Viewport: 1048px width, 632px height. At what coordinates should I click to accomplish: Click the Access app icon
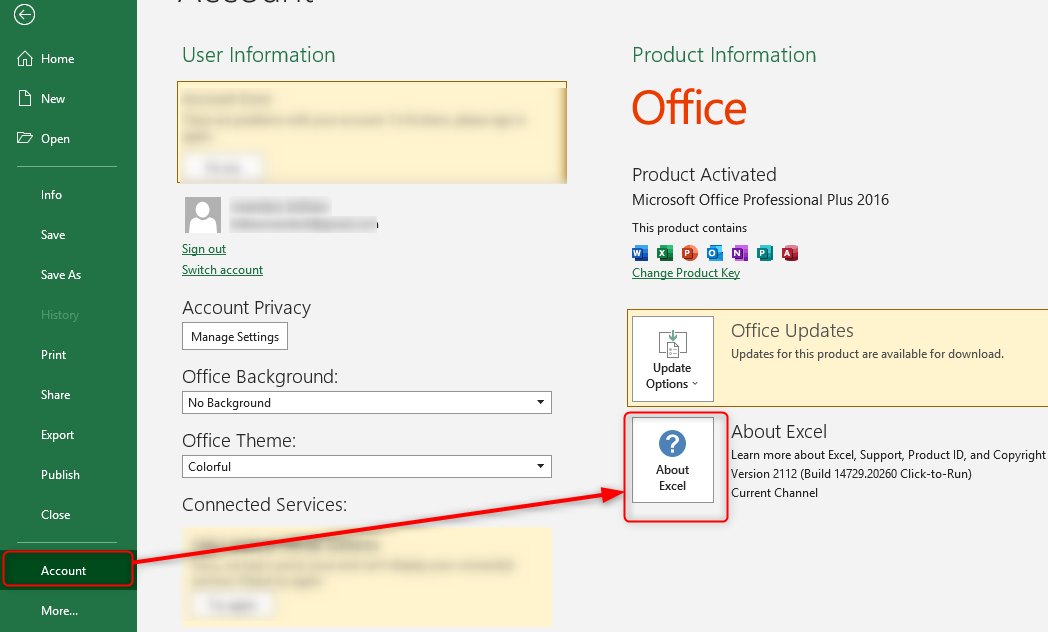pyautogui.click(x=789, y=253)
